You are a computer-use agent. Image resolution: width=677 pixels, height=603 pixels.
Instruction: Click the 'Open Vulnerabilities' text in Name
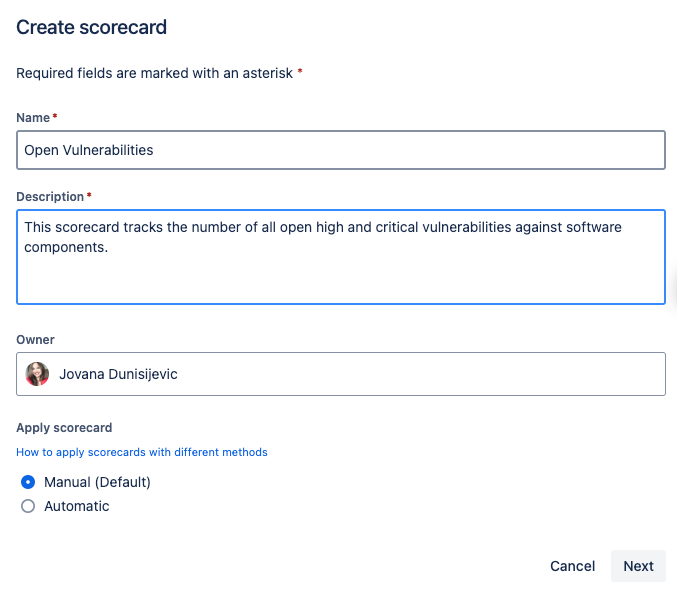tap(89, 150)
